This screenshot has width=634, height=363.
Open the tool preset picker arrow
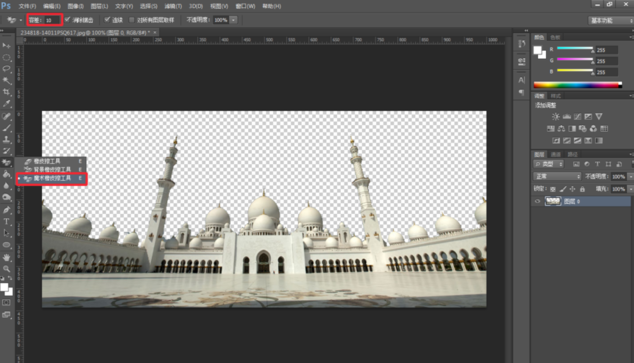pyautogui.click(x=21, y=20)
